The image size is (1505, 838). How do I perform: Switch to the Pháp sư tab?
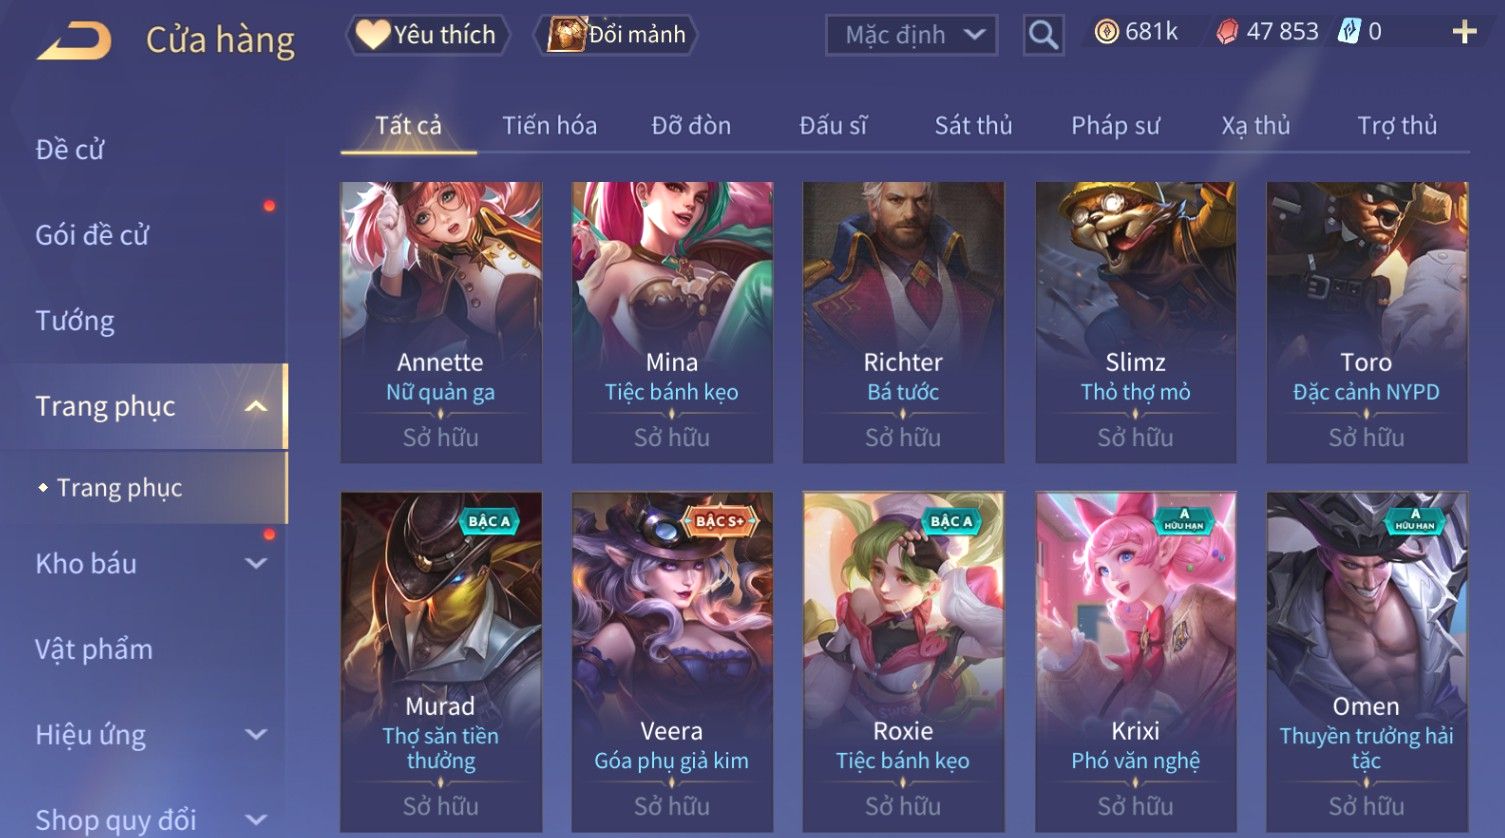(1115, 126)
